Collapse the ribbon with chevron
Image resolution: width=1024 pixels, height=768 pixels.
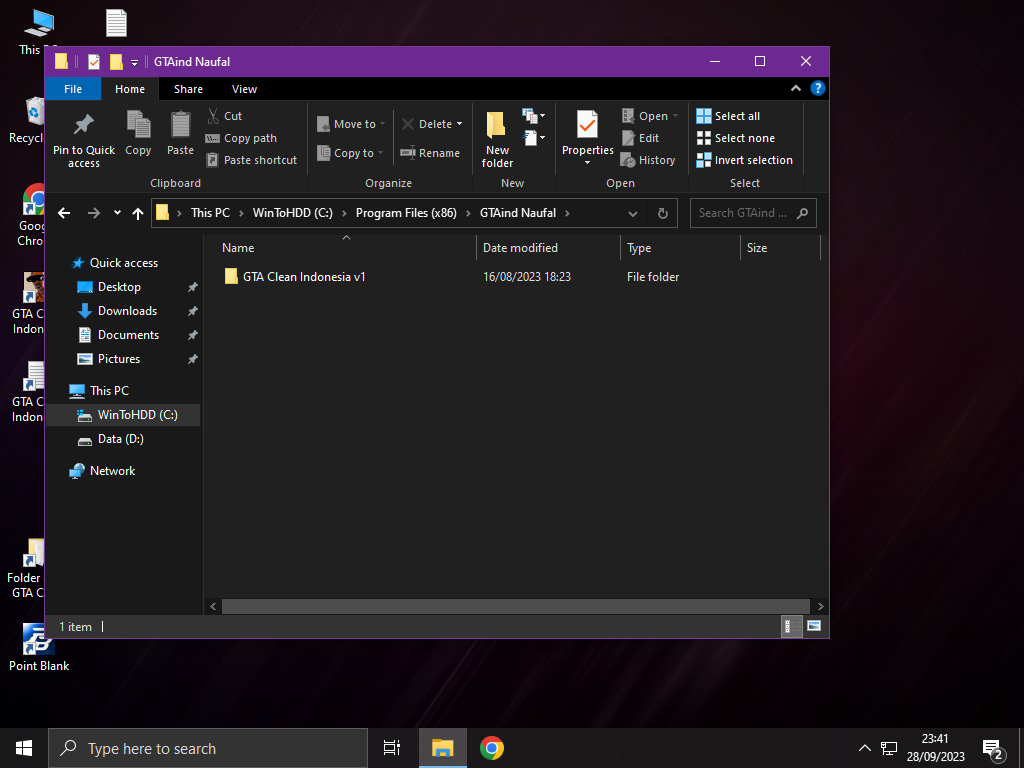[795, 88]
